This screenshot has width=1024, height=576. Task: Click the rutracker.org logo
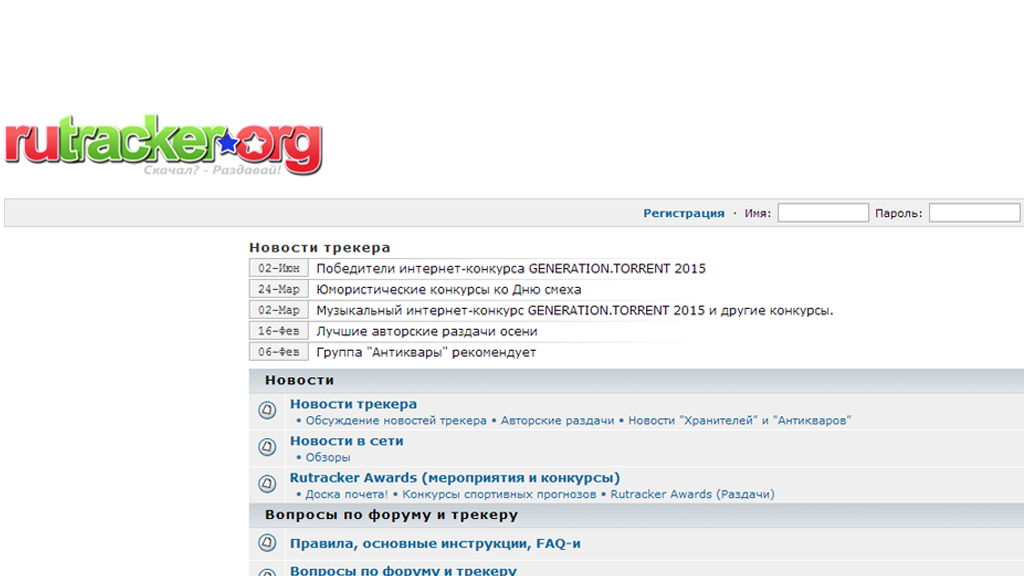pyautogui.click(x=163, y=144)
